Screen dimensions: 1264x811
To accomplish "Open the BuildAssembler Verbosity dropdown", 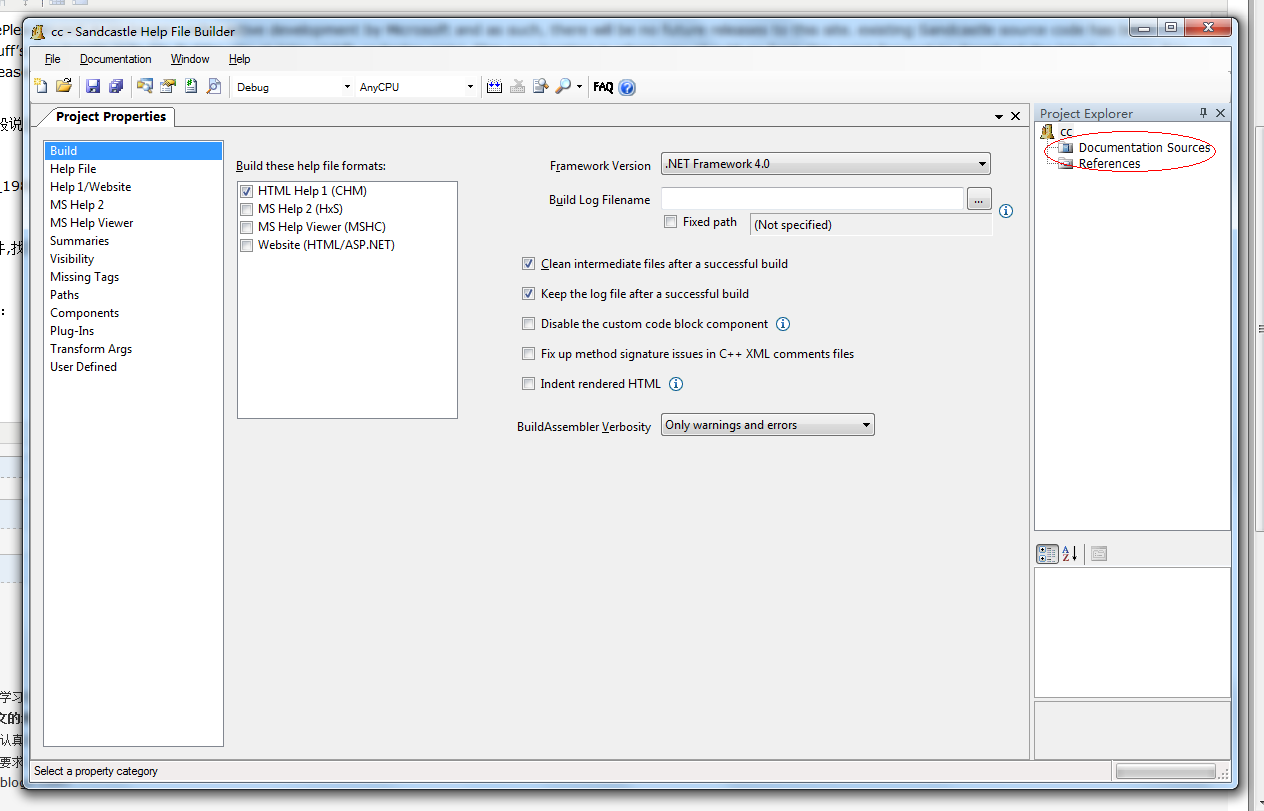I will tap(768, 425).
